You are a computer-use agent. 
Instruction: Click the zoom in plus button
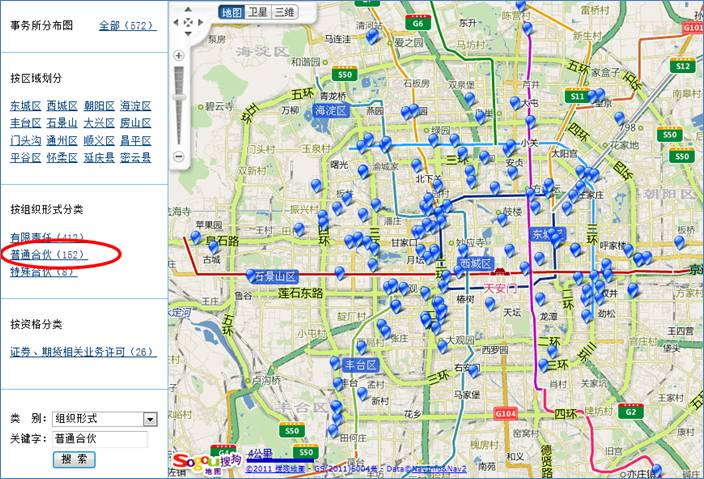pos(179,57)
